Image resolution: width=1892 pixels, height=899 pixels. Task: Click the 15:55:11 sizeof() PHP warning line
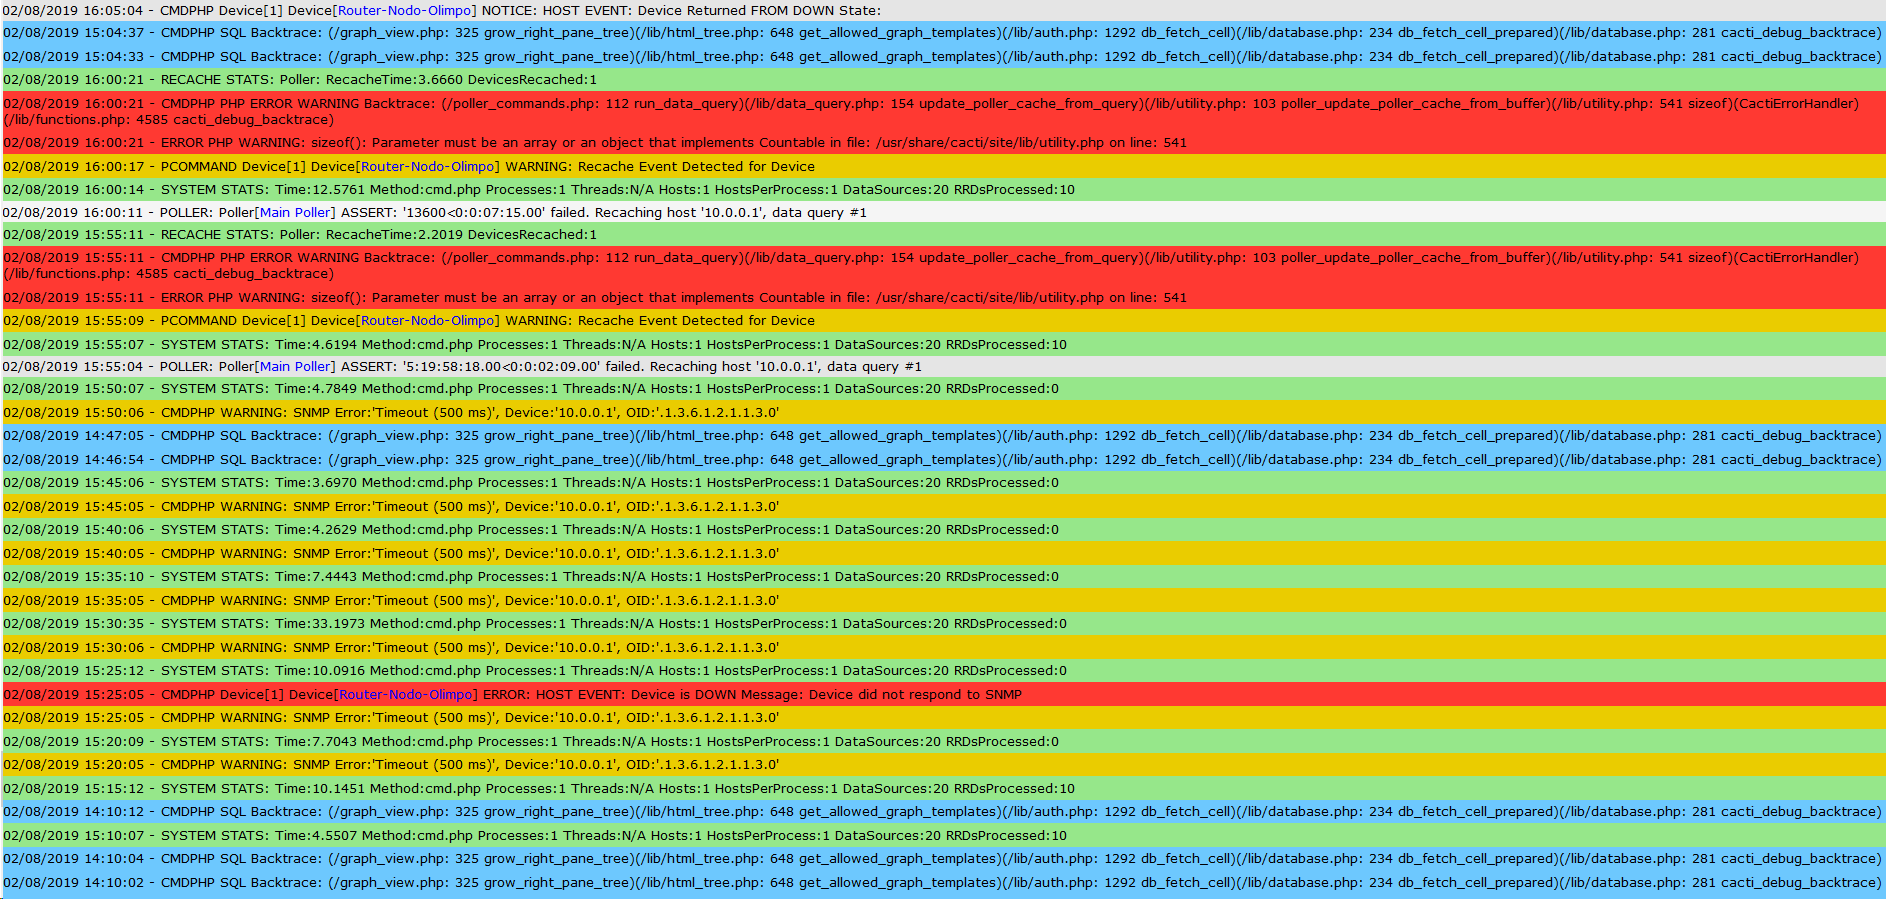point(944,297)
